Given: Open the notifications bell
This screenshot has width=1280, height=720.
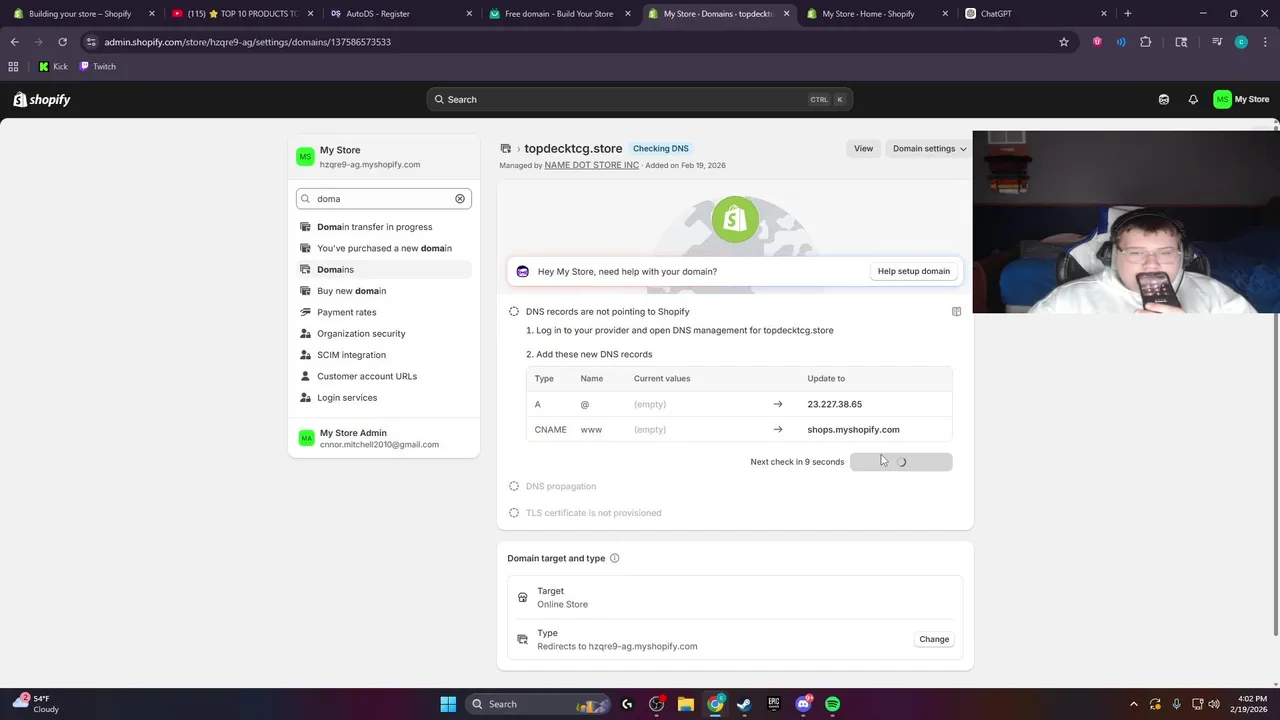Looking at the screenshot, I should click(x=1193, y=99).
